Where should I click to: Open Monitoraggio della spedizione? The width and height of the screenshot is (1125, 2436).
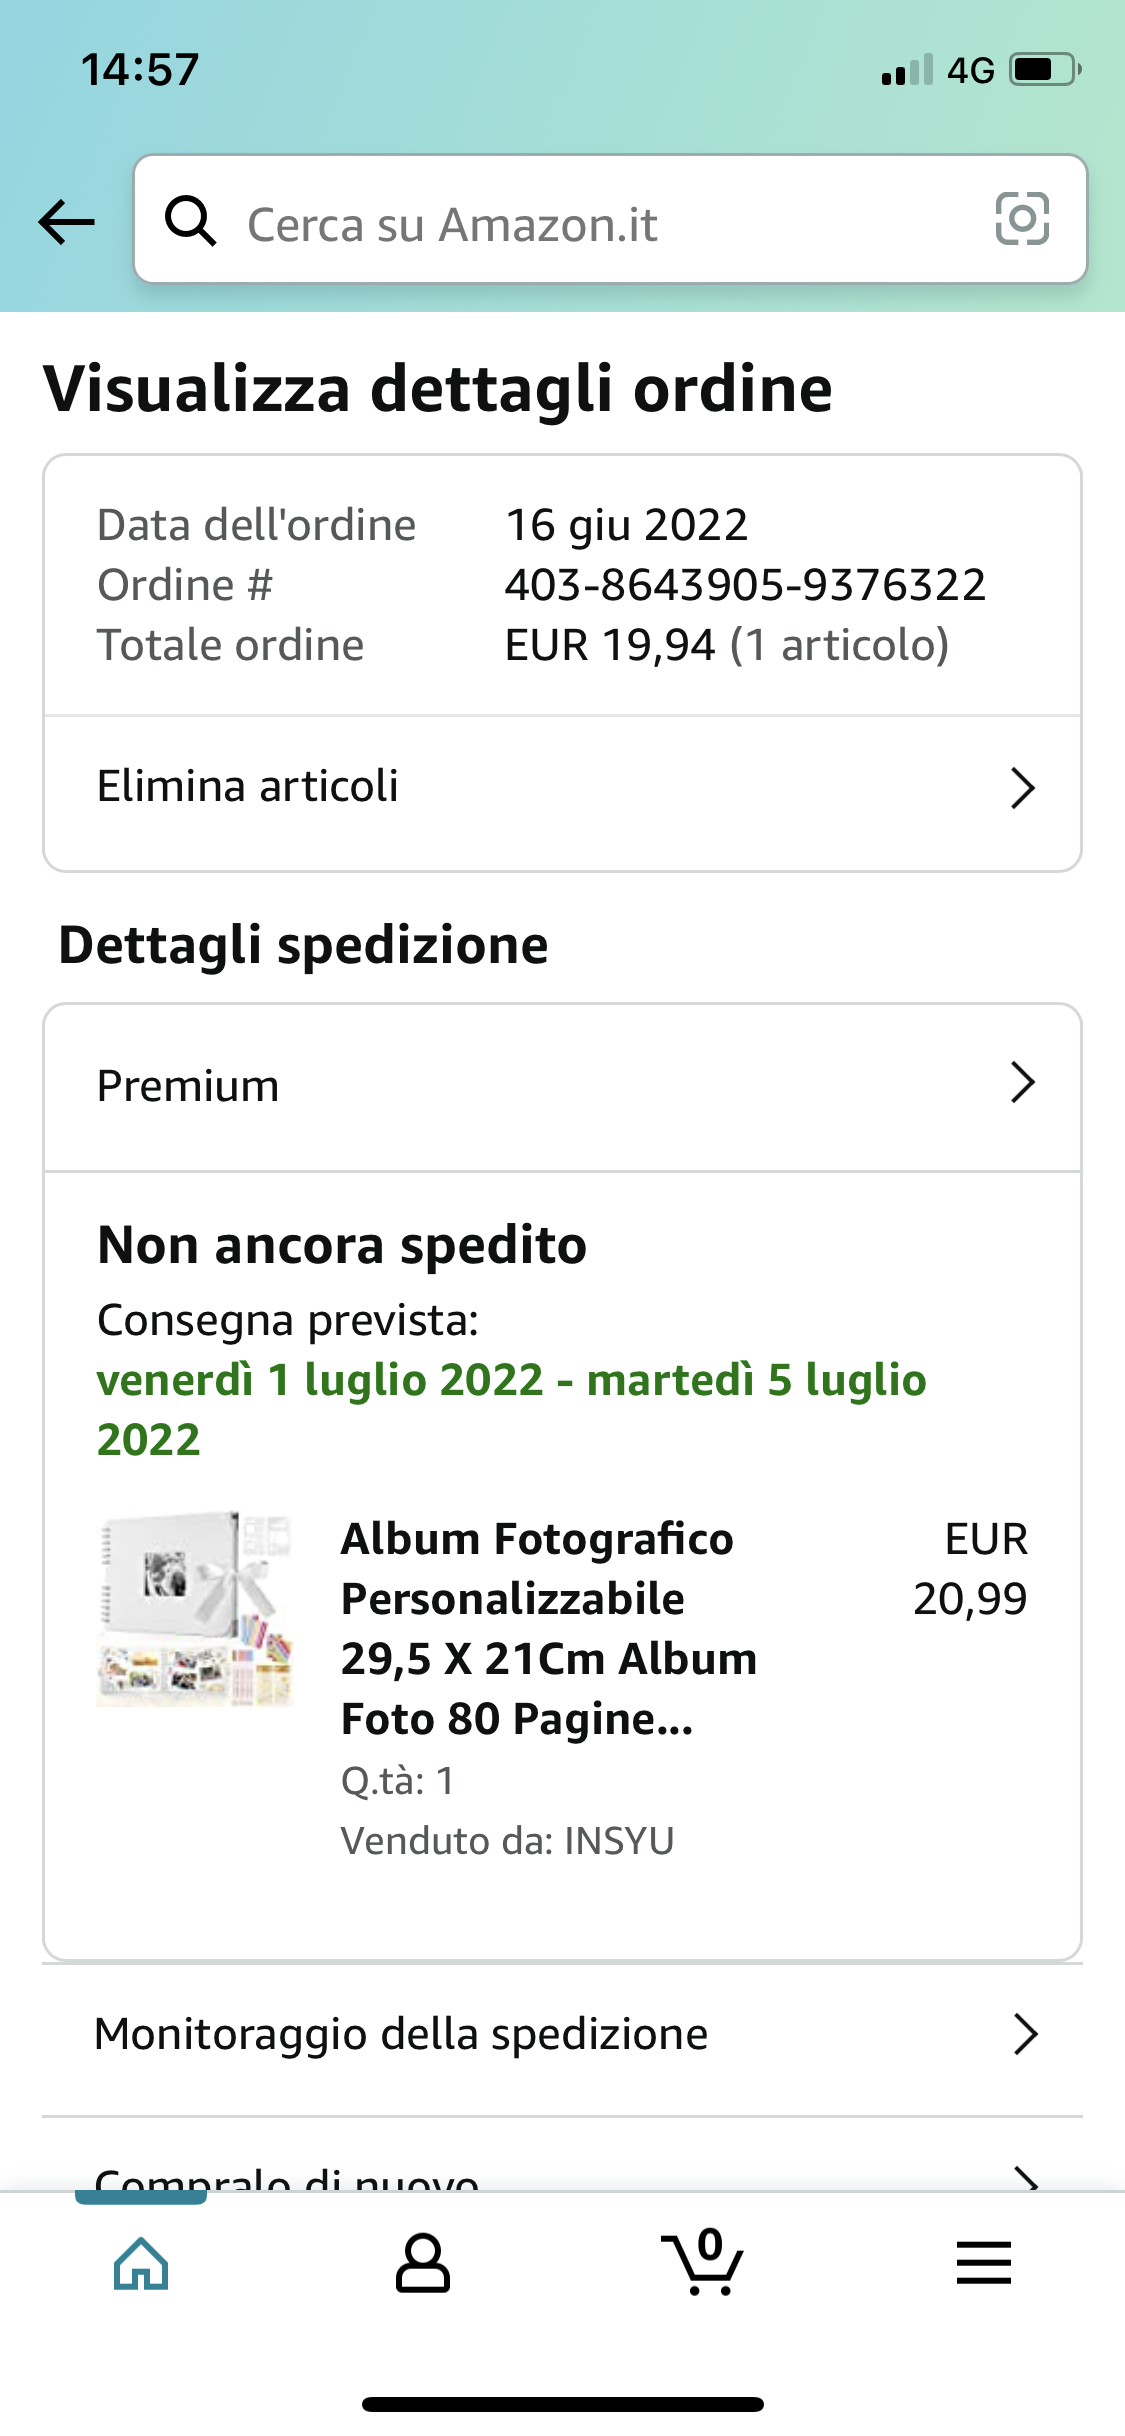point(401,2035)
